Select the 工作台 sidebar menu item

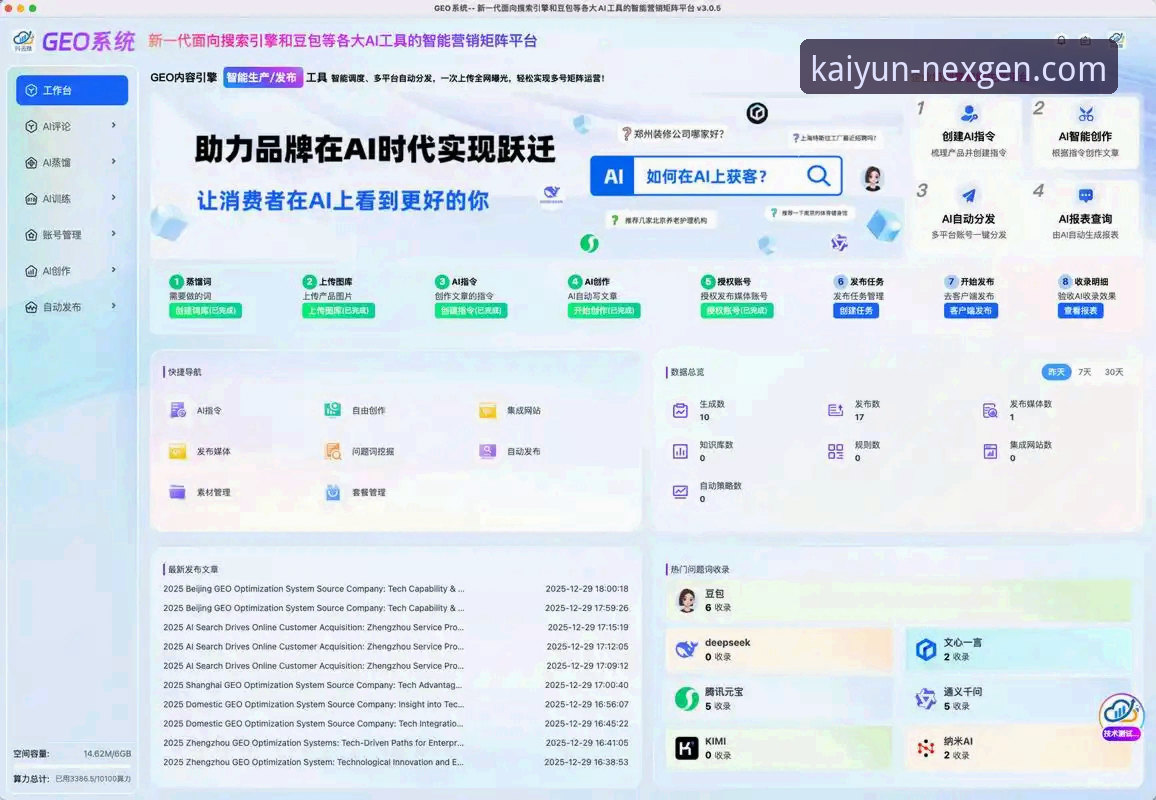[x=70, y=90]
